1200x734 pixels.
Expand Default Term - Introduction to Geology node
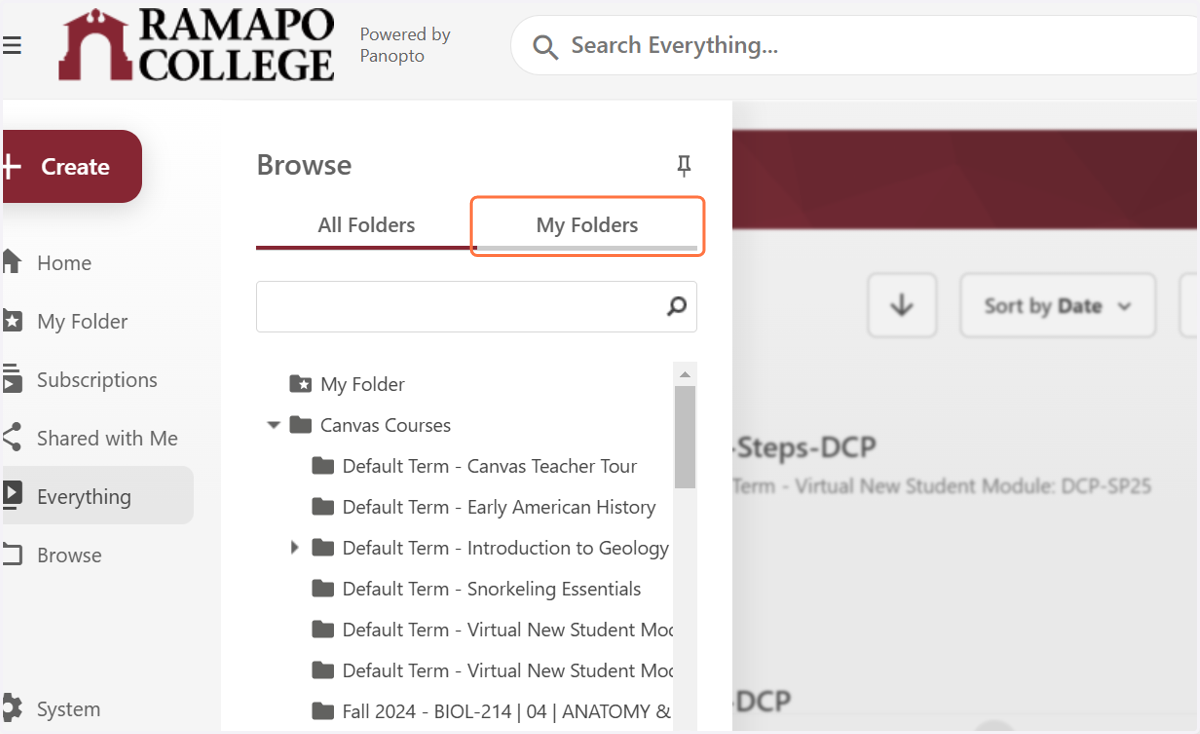coord(294,548)
